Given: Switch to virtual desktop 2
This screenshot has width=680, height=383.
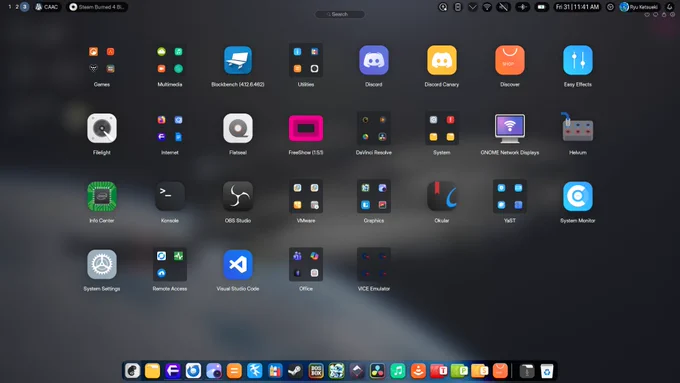Looking at the screenshot, I should pyautogui.click(x=17, y=7).
